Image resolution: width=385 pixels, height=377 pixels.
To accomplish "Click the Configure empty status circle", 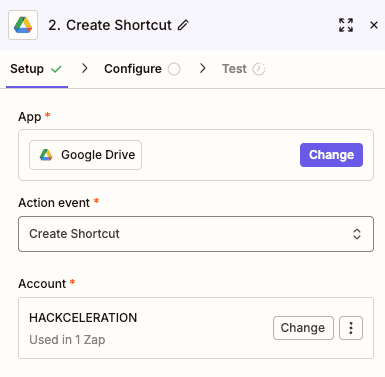I will 174,69.
